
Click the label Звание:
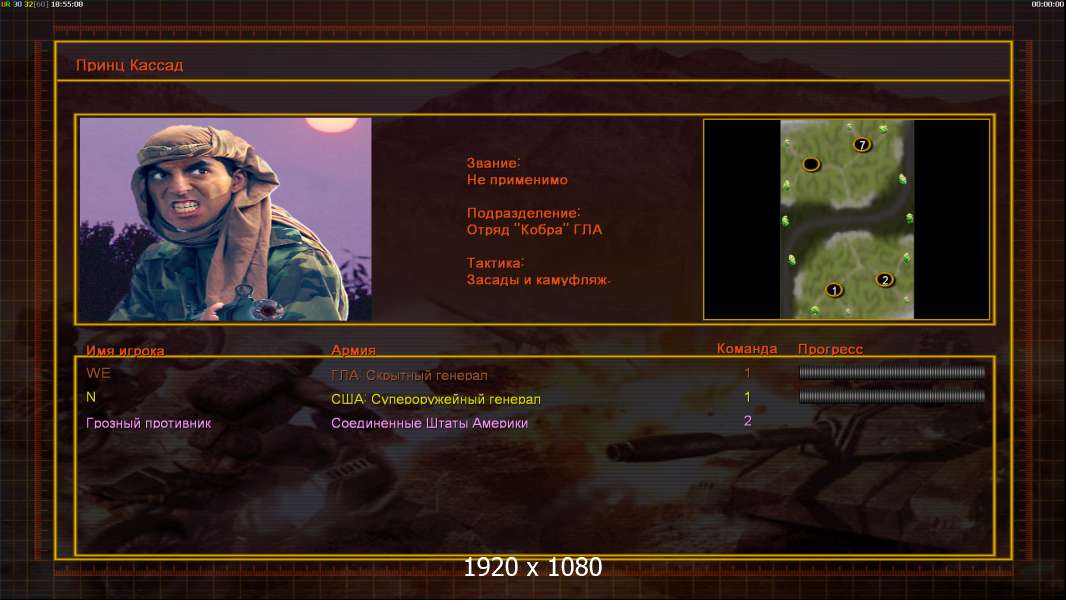[494, 163]
